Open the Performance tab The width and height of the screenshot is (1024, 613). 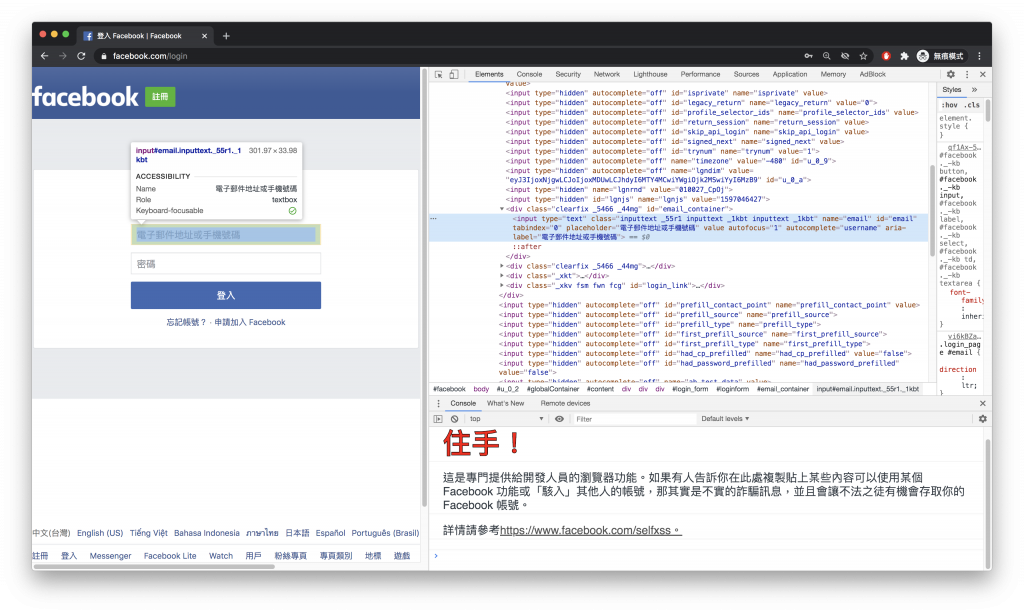[x=700, y=74]
